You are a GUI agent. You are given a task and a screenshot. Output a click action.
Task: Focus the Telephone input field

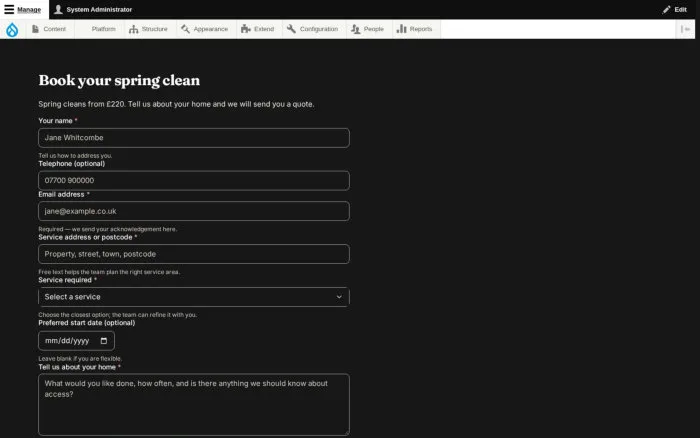(194, 181)
